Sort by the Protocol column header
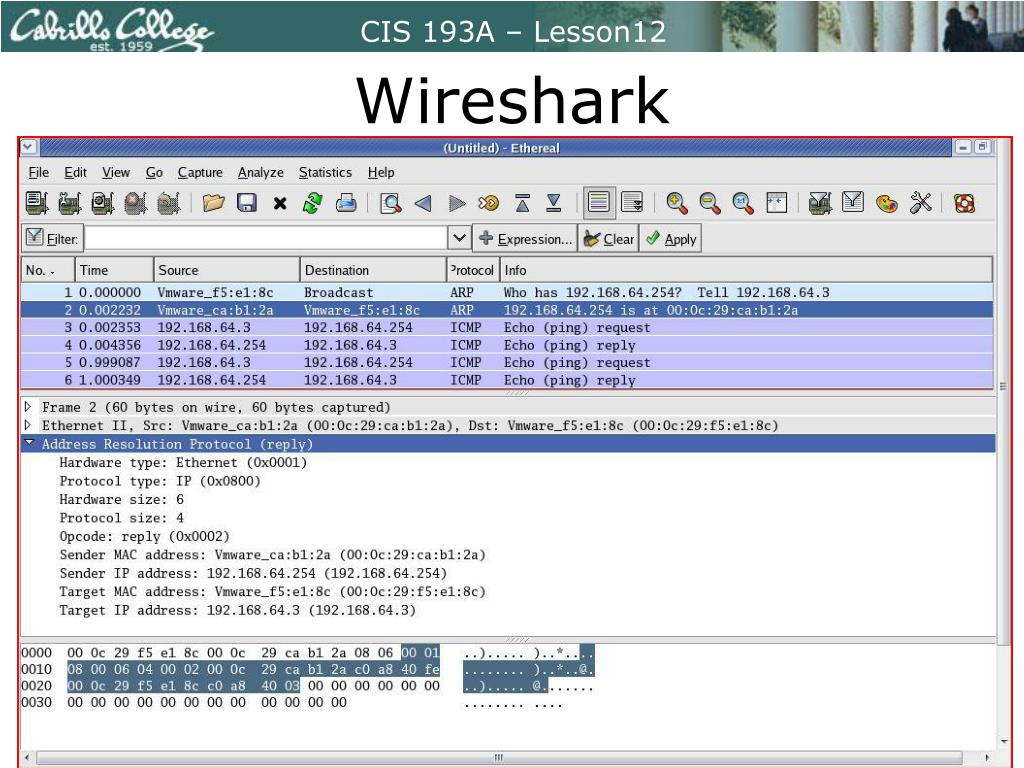This screenshot has width=1024, height=768. coord(473,270)
